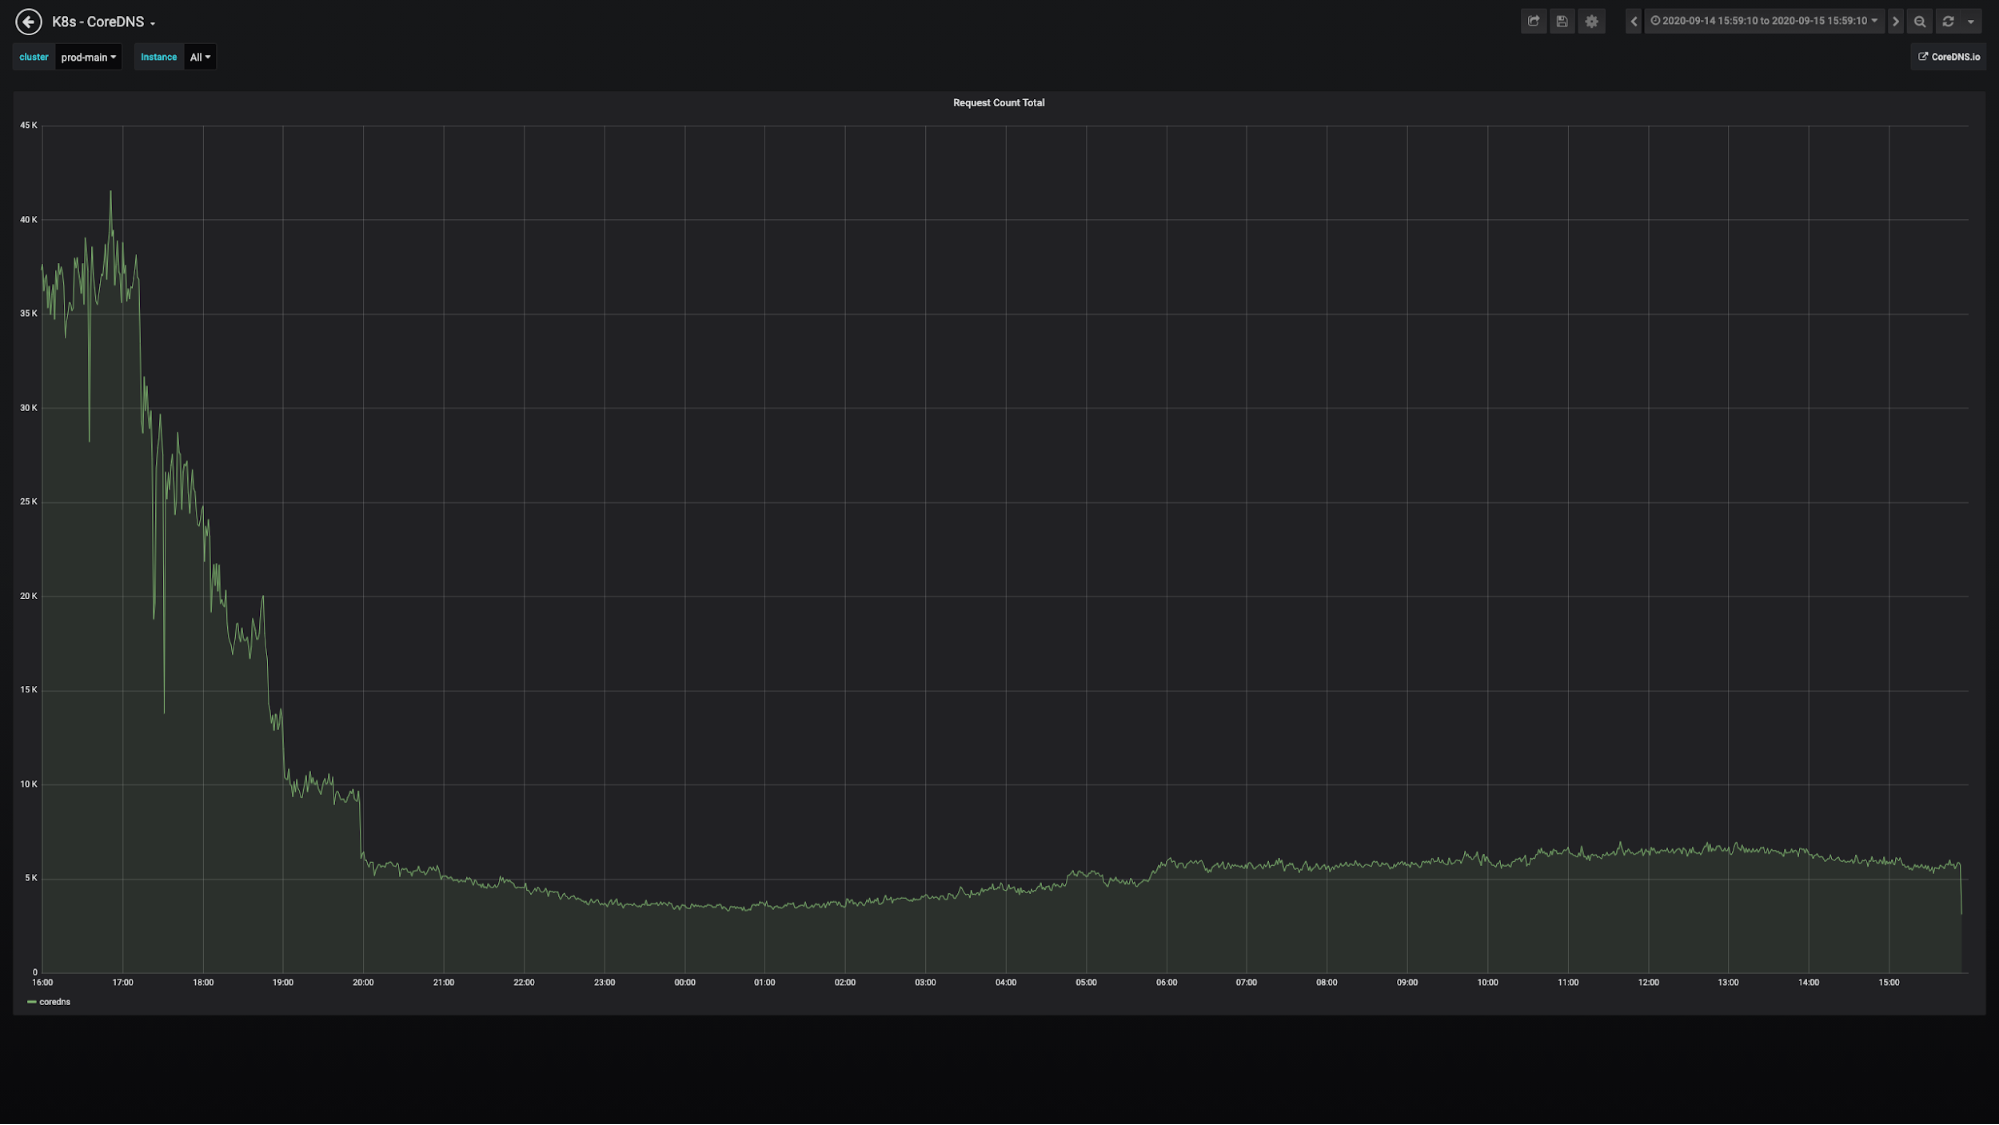Toggle the coredns legend series

click(x=55, y=1001)
